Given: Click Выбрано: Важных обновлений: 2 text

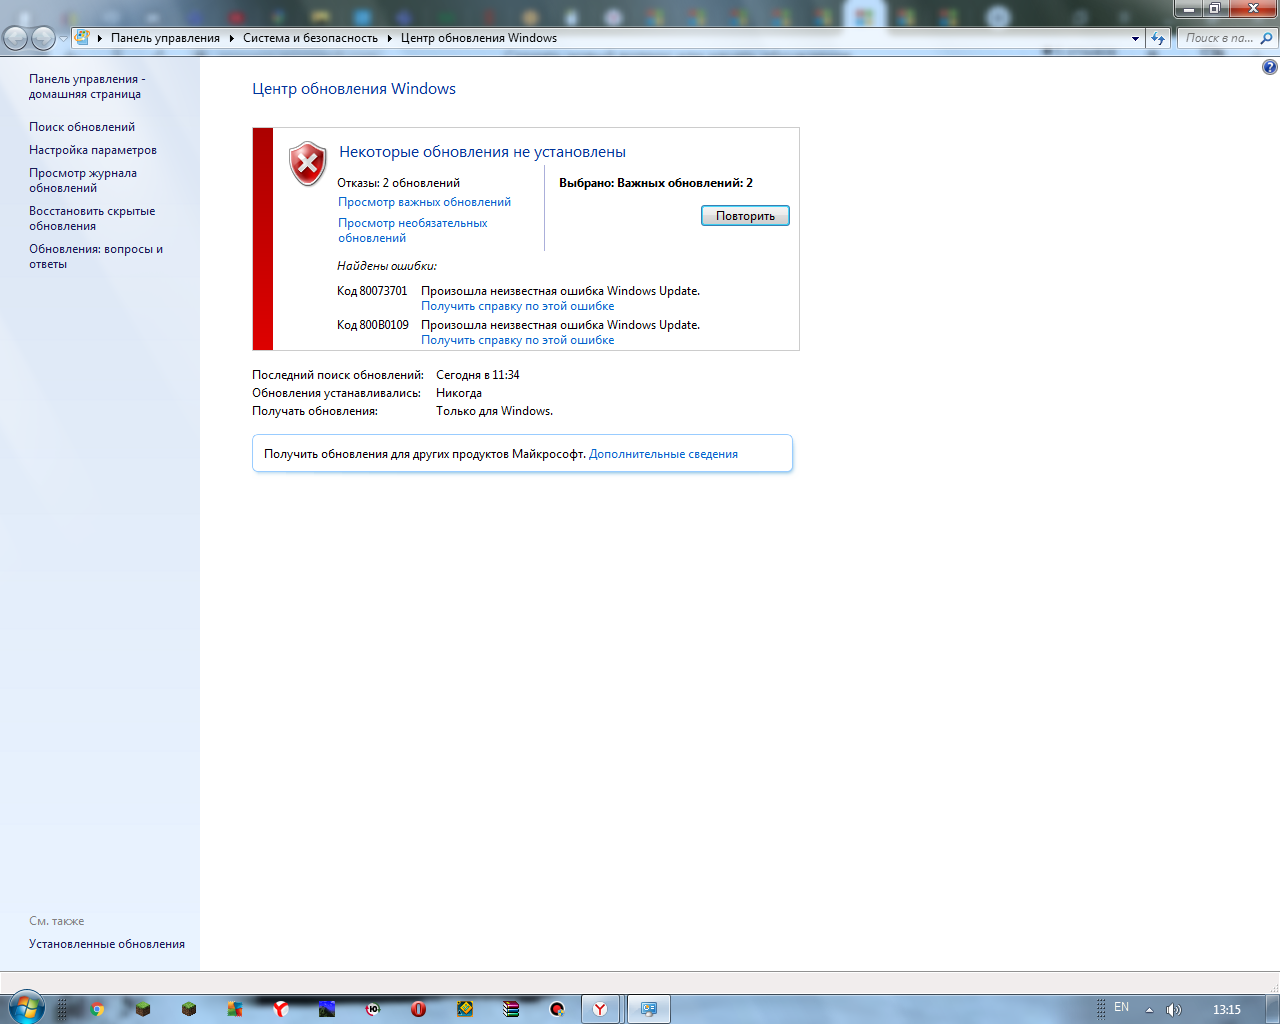Looking at the screenshot, I should tap(656, 183).
